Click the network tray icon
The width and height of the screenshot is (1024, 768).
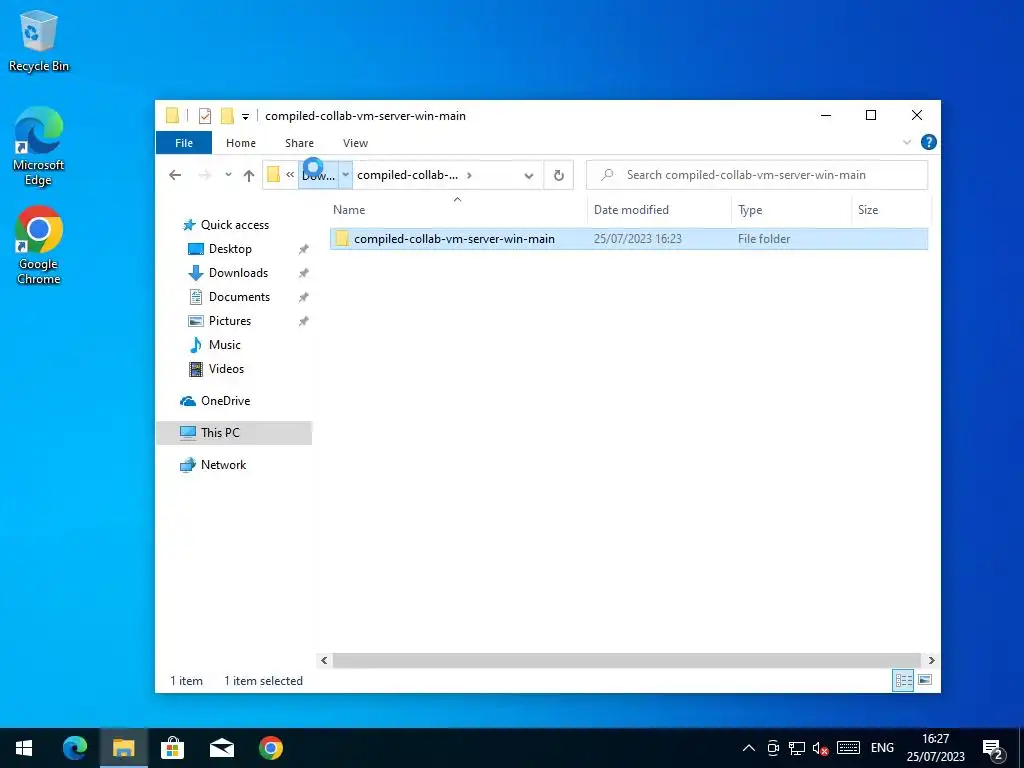(797, 748)
